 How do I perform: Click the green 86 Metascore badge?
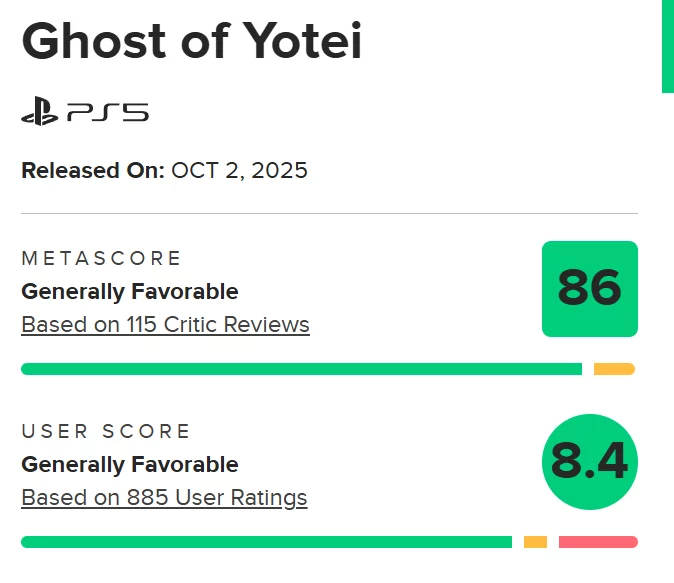click(589, 289)
